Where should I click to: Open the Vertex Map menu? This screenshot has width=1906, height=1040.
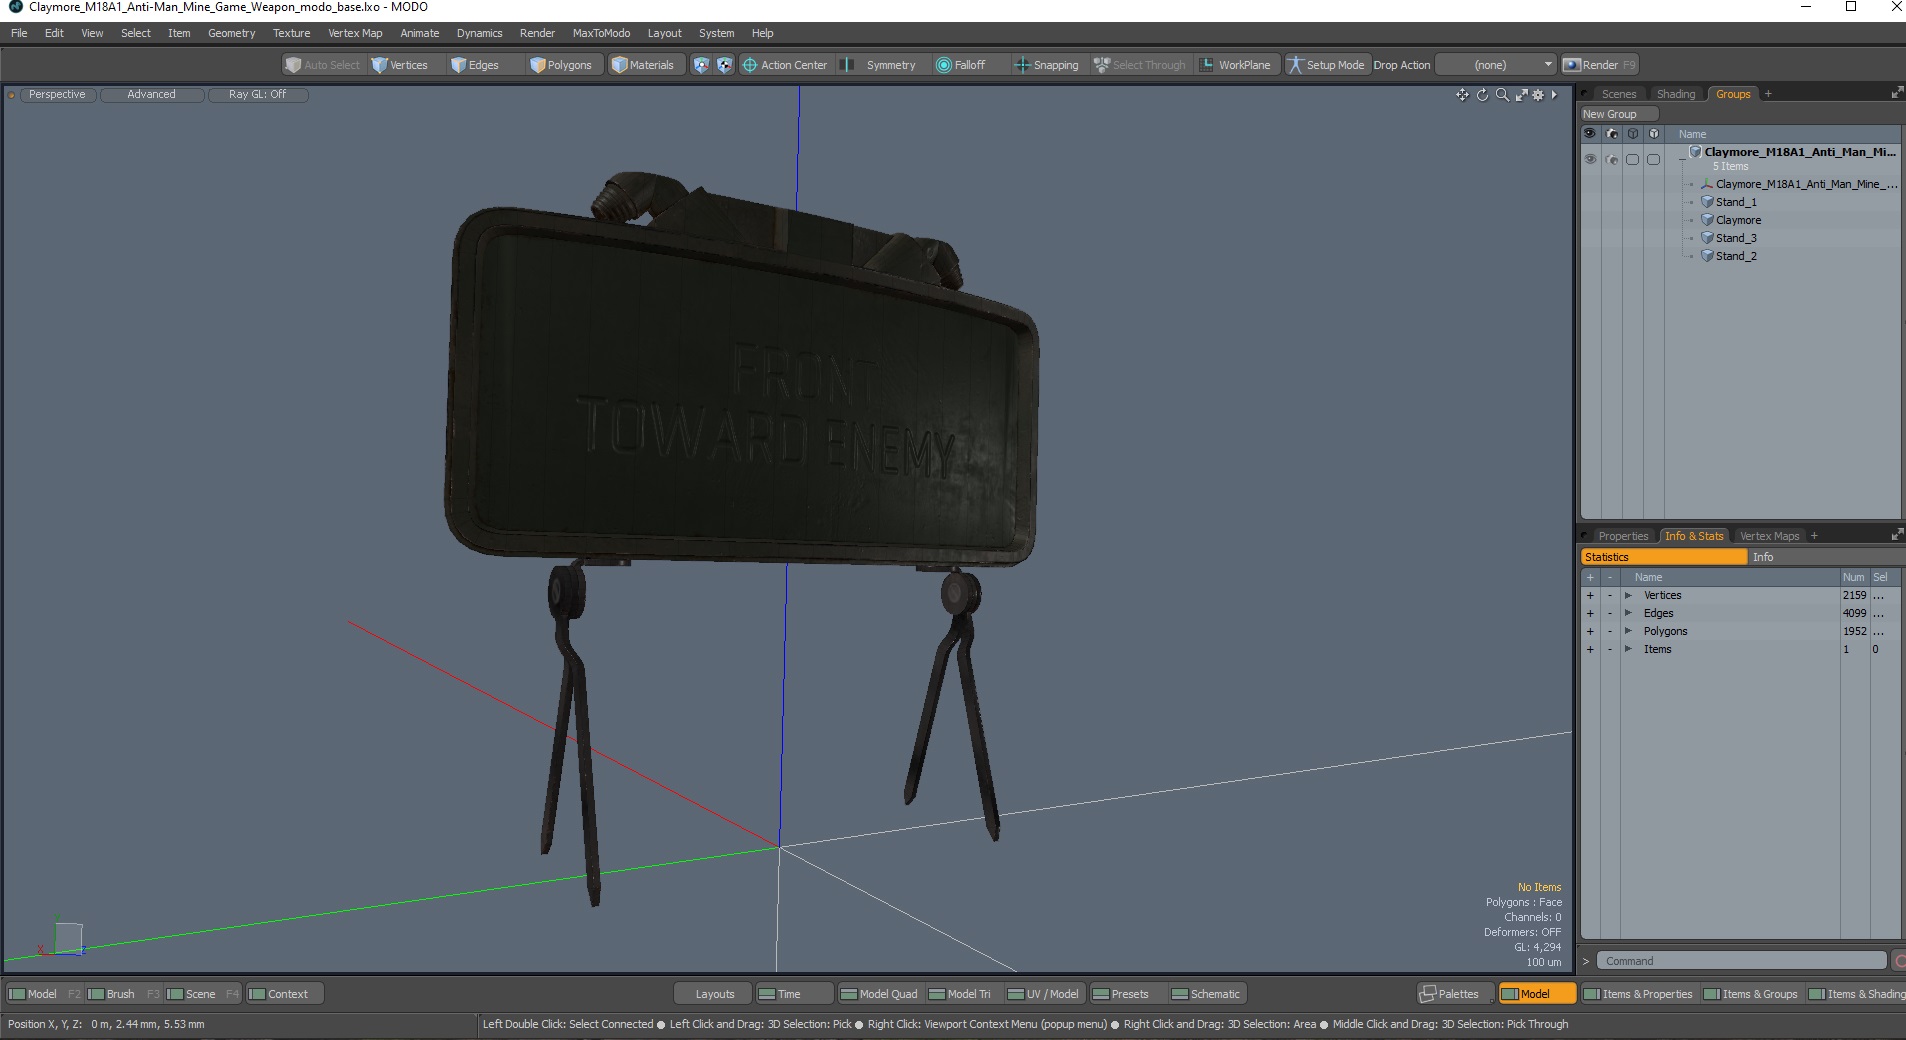pyautogui.click(x=355, y=33)
